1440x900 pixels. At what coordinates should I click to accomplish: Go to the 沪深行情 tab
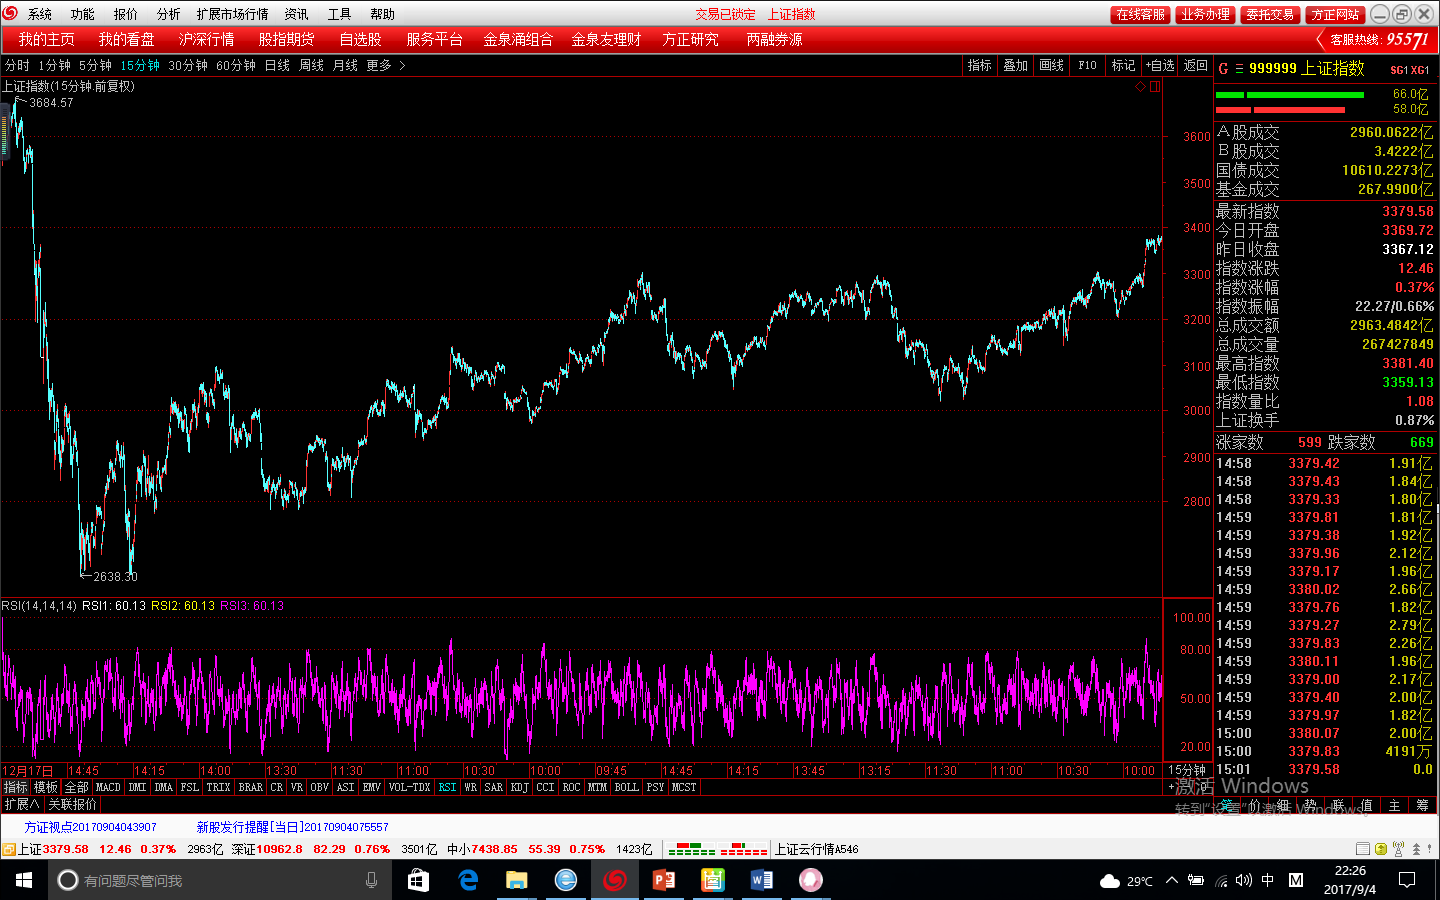pyautogui.click(x=206, y=39)
